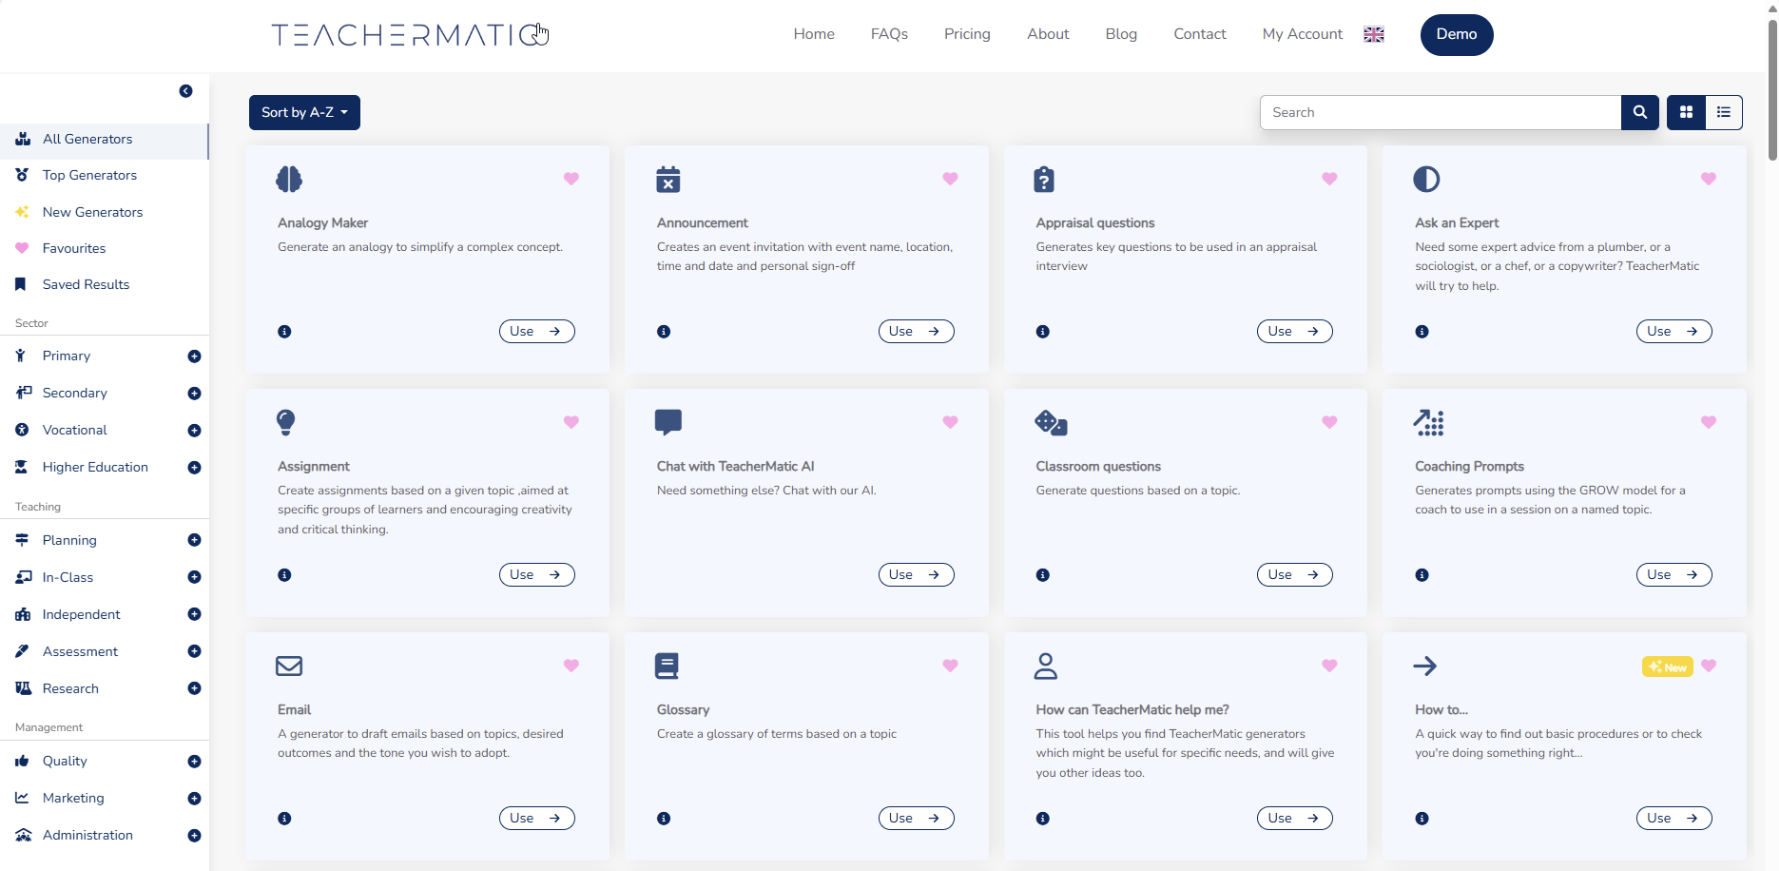1779x871 pixels.
Task: Click the Coaching Prompts chart icon
Action: pos(1429,423)
